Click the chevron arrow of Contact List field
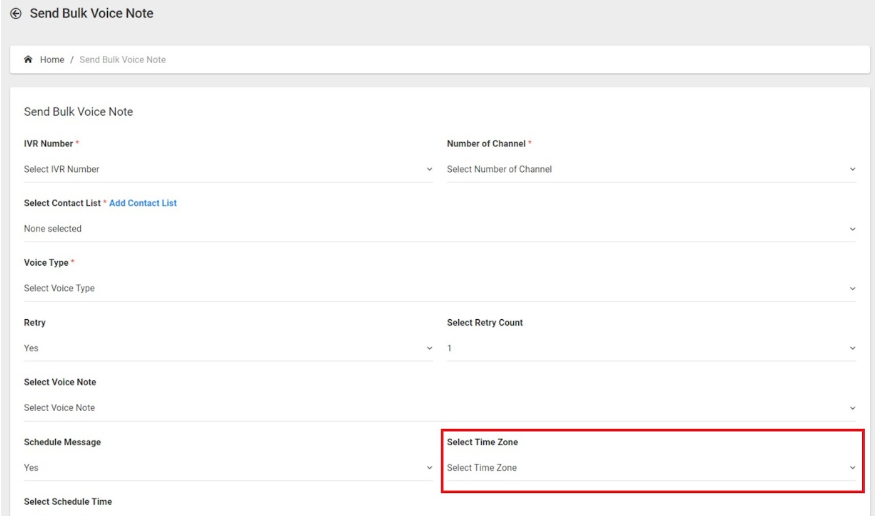This screenshot has width=875, height=516. click(852, 229)
